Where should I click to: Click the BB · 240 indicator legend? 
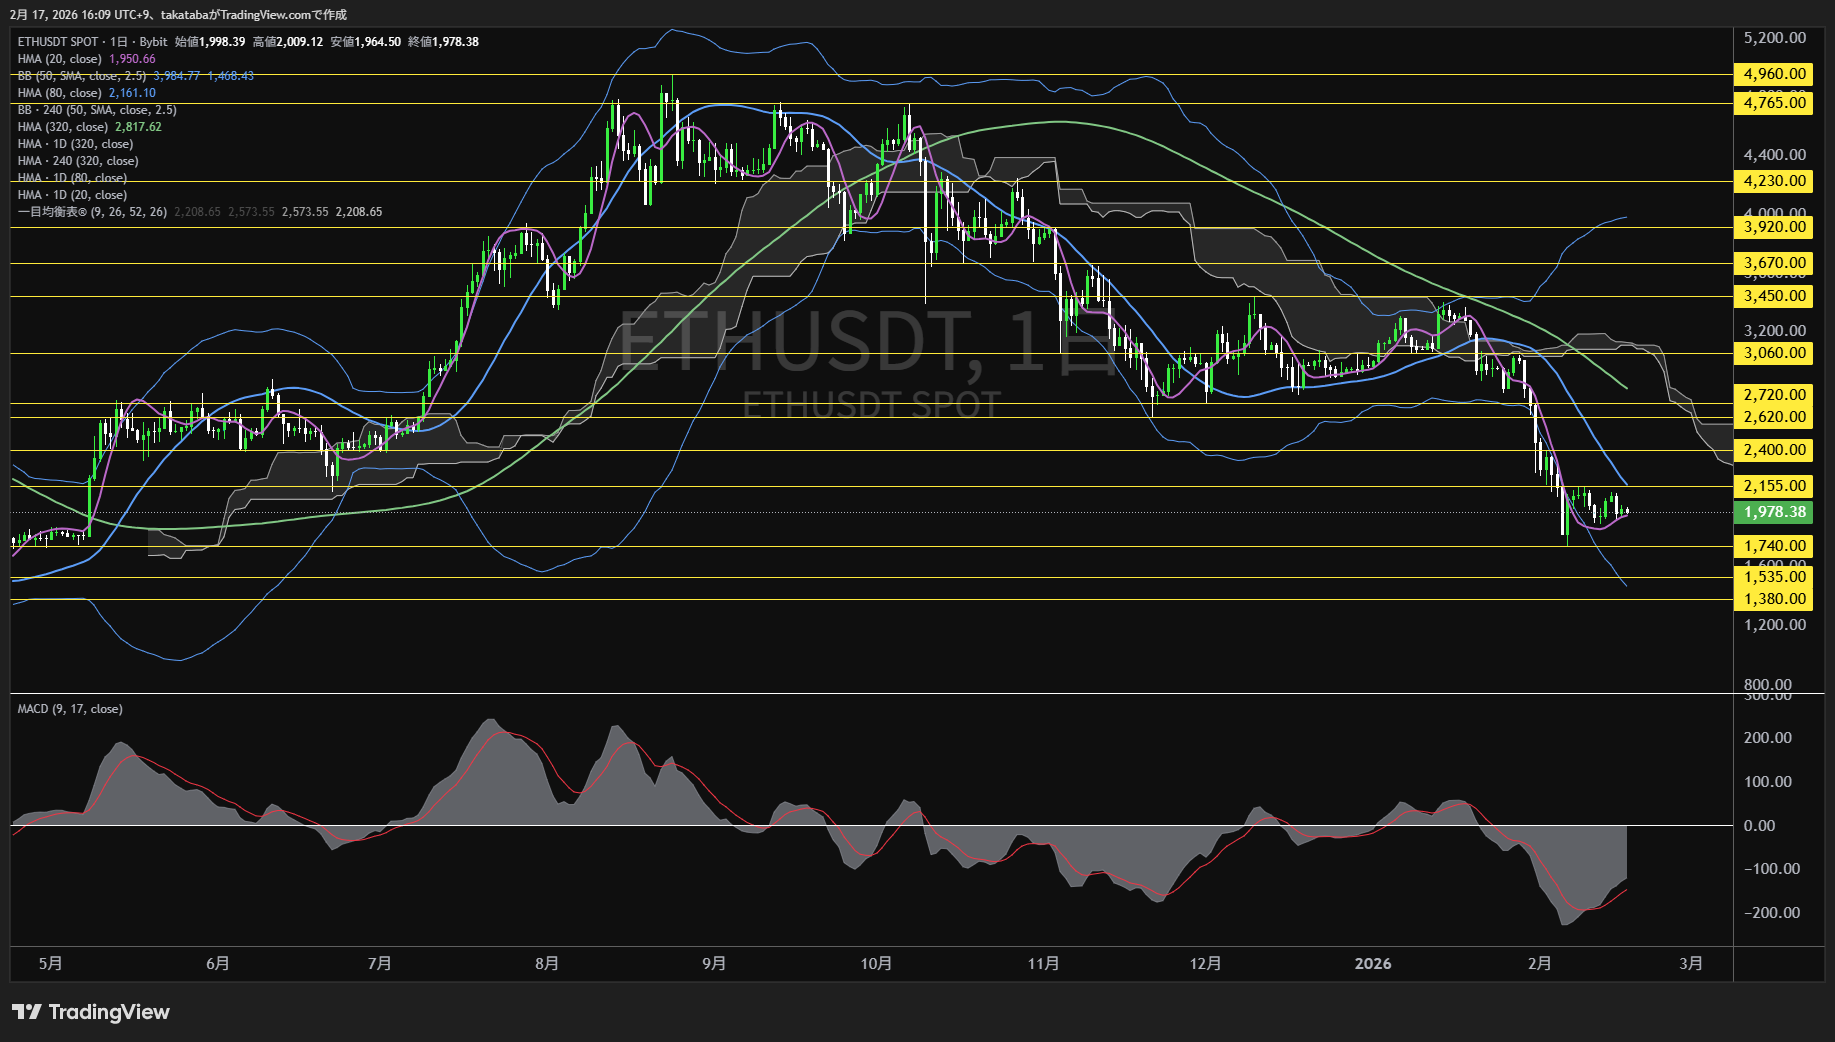97,110
